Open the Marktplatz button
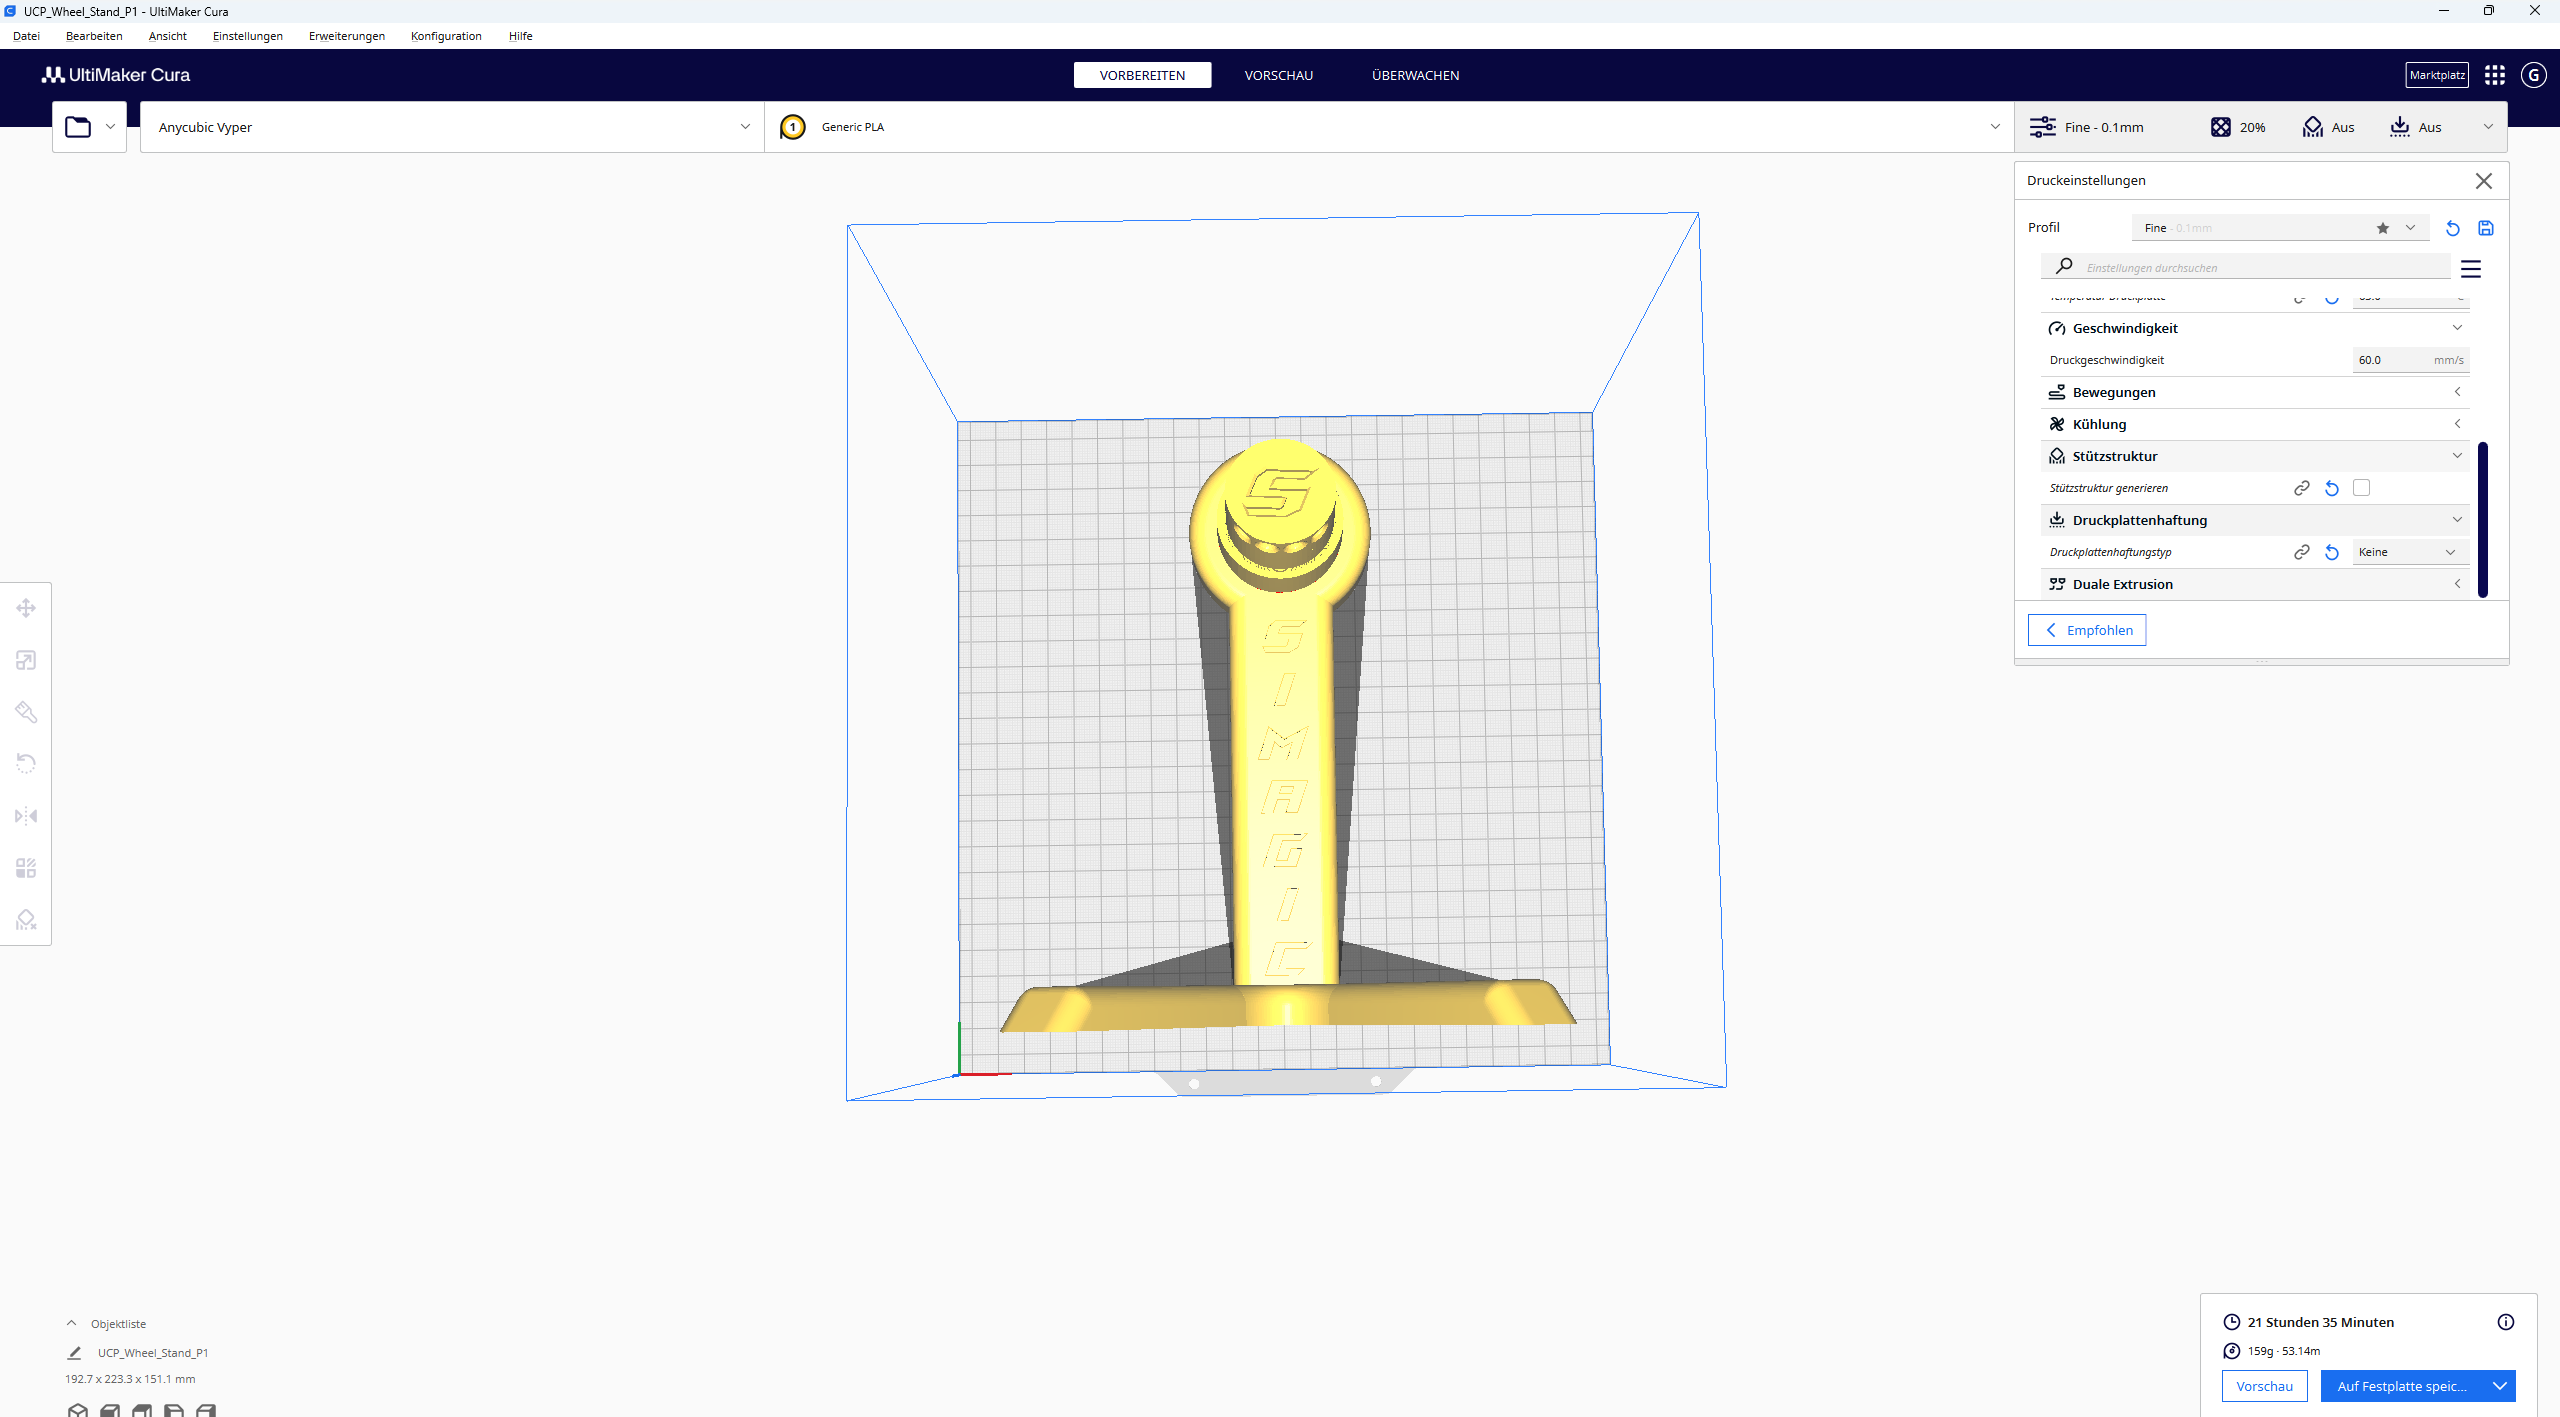Screen dimensions: 2560x1417 point(2437,75)
